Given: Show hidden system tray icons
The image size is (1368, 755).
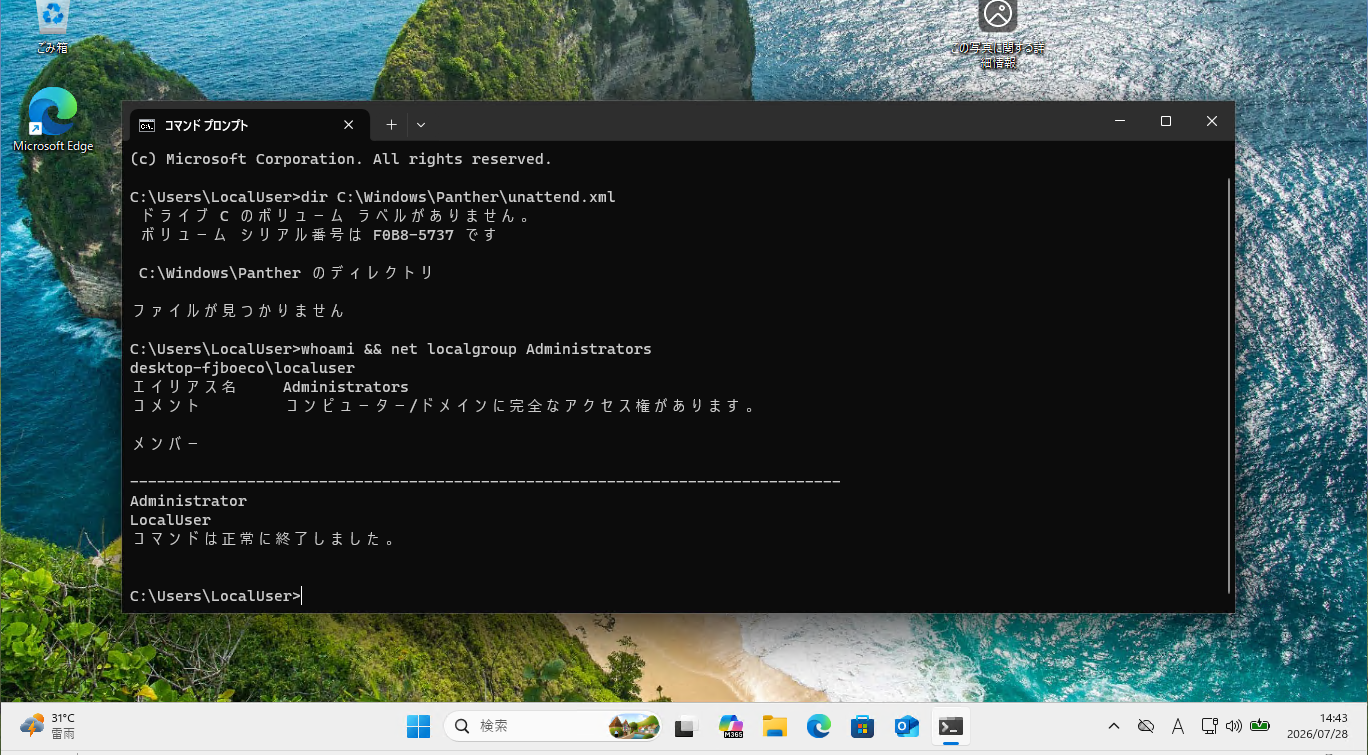Looking at the screenshot, I should 1114,726.
